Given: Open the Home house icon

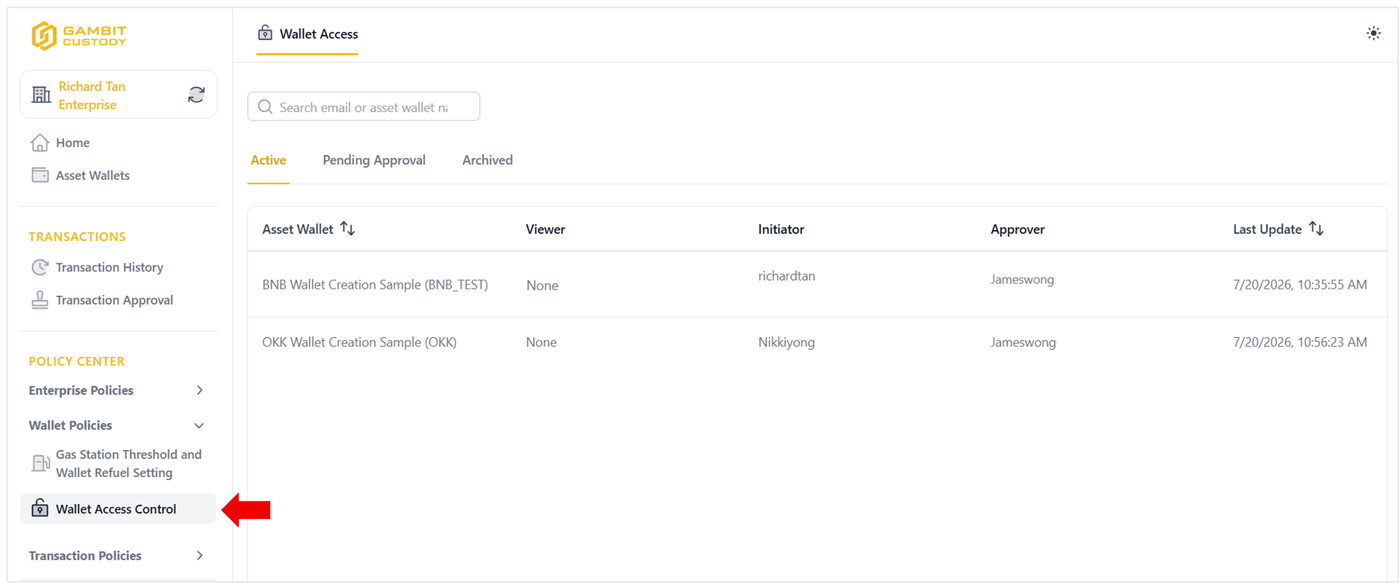Looking at the screenshot, I should tap(40, 143).
